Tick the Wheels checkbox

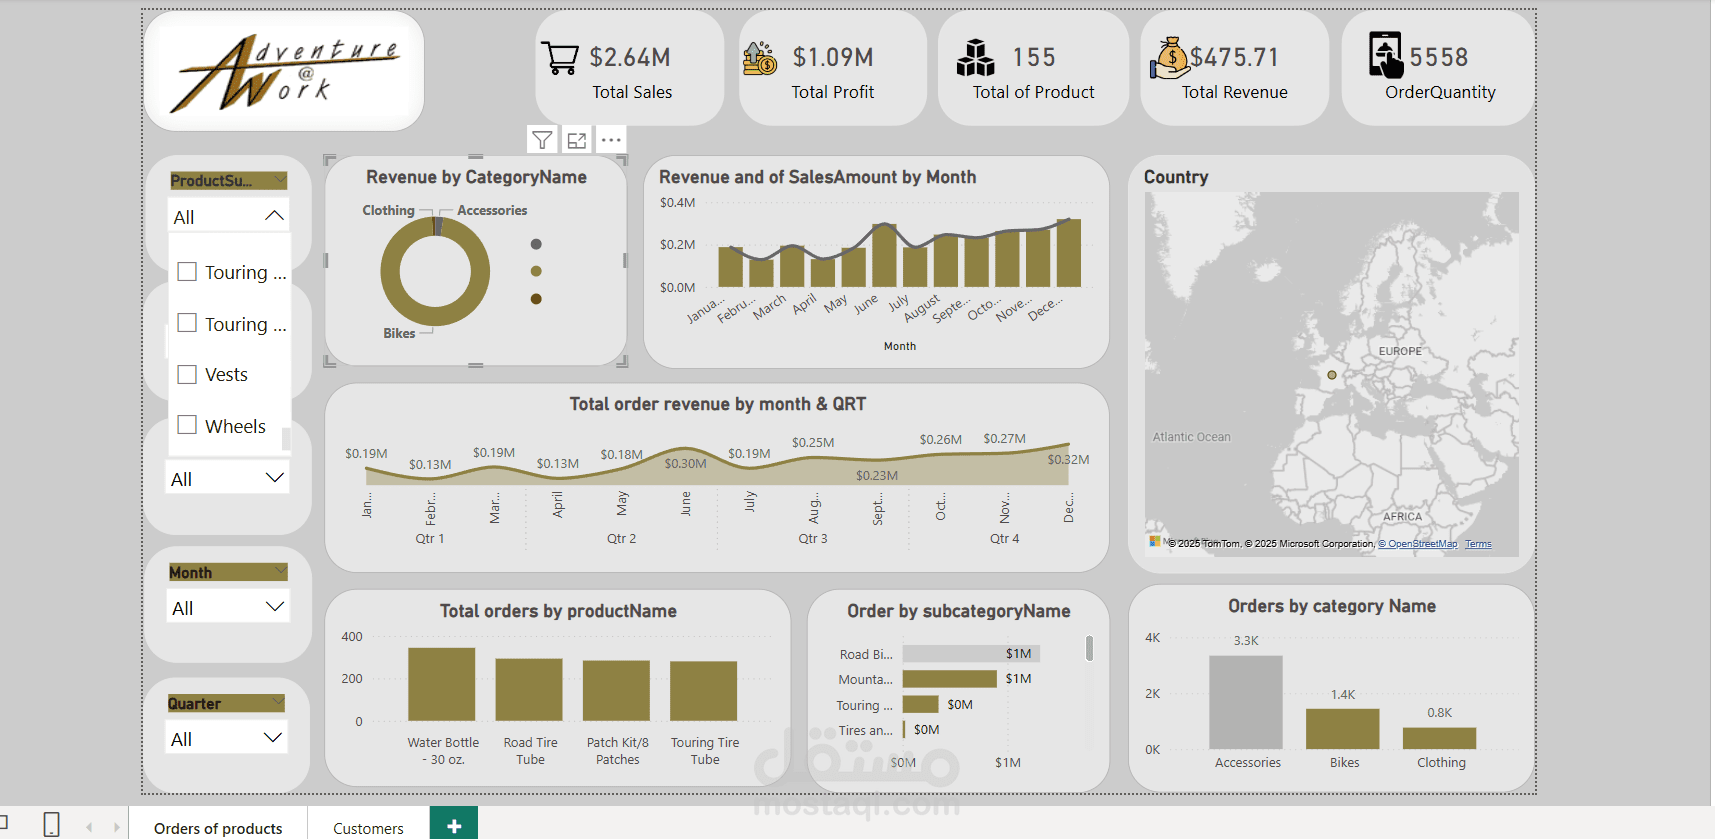(x=187, y=425)
